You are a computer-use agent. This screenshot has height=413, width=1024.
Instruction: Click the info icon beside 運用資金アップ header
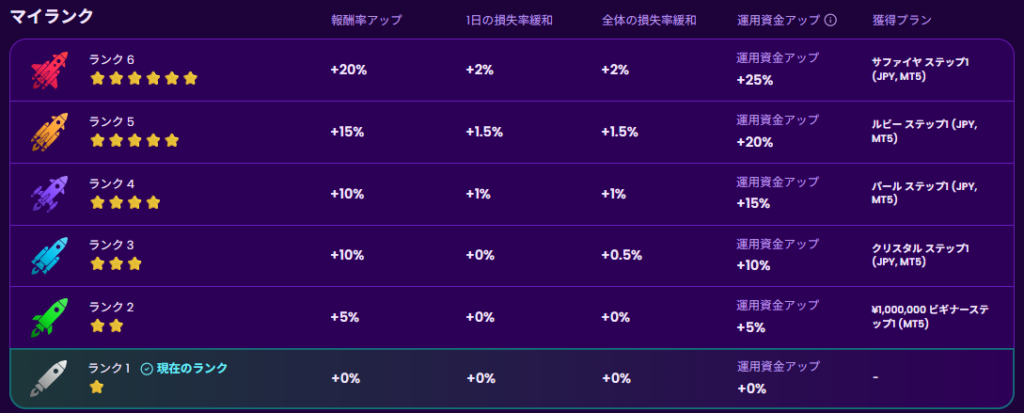pos(831,20)
